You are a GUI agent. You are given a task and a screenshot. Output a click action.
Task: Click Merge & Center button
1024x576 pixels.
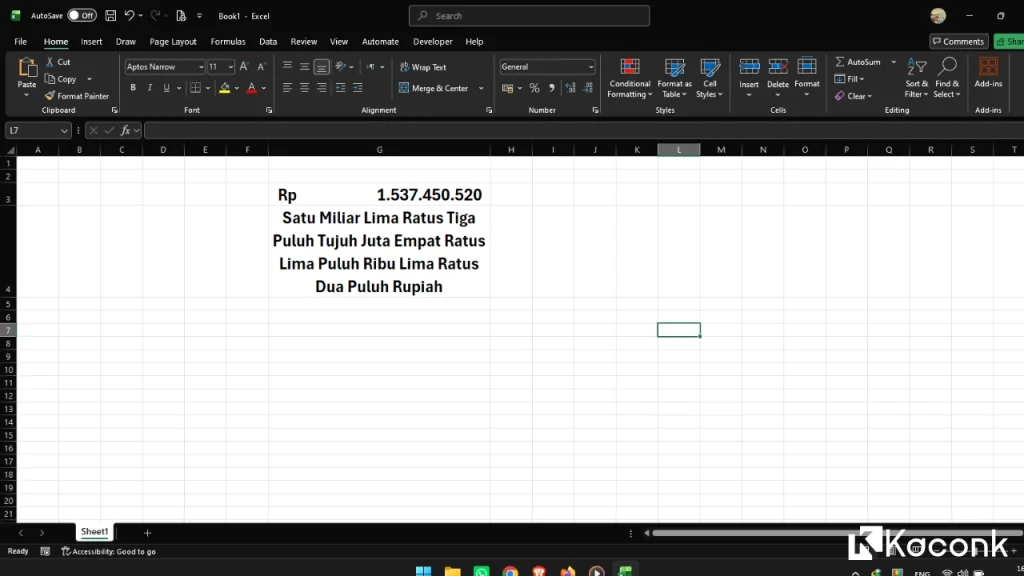click(x=433, y=88)
